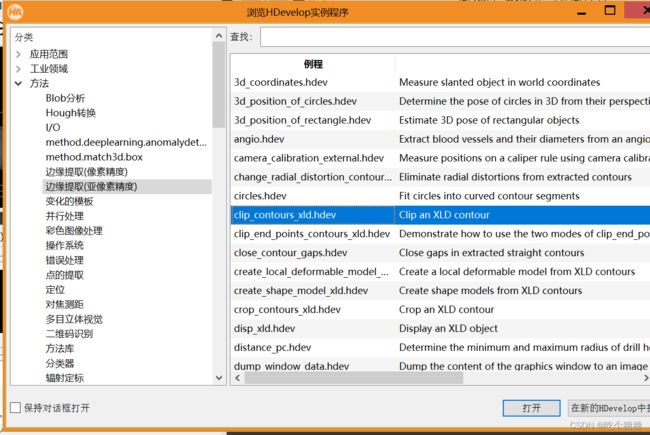The width and height of the screenshot is (650, 435).
Task: Select distance_pc.hdev example
Action: (272, 348)
